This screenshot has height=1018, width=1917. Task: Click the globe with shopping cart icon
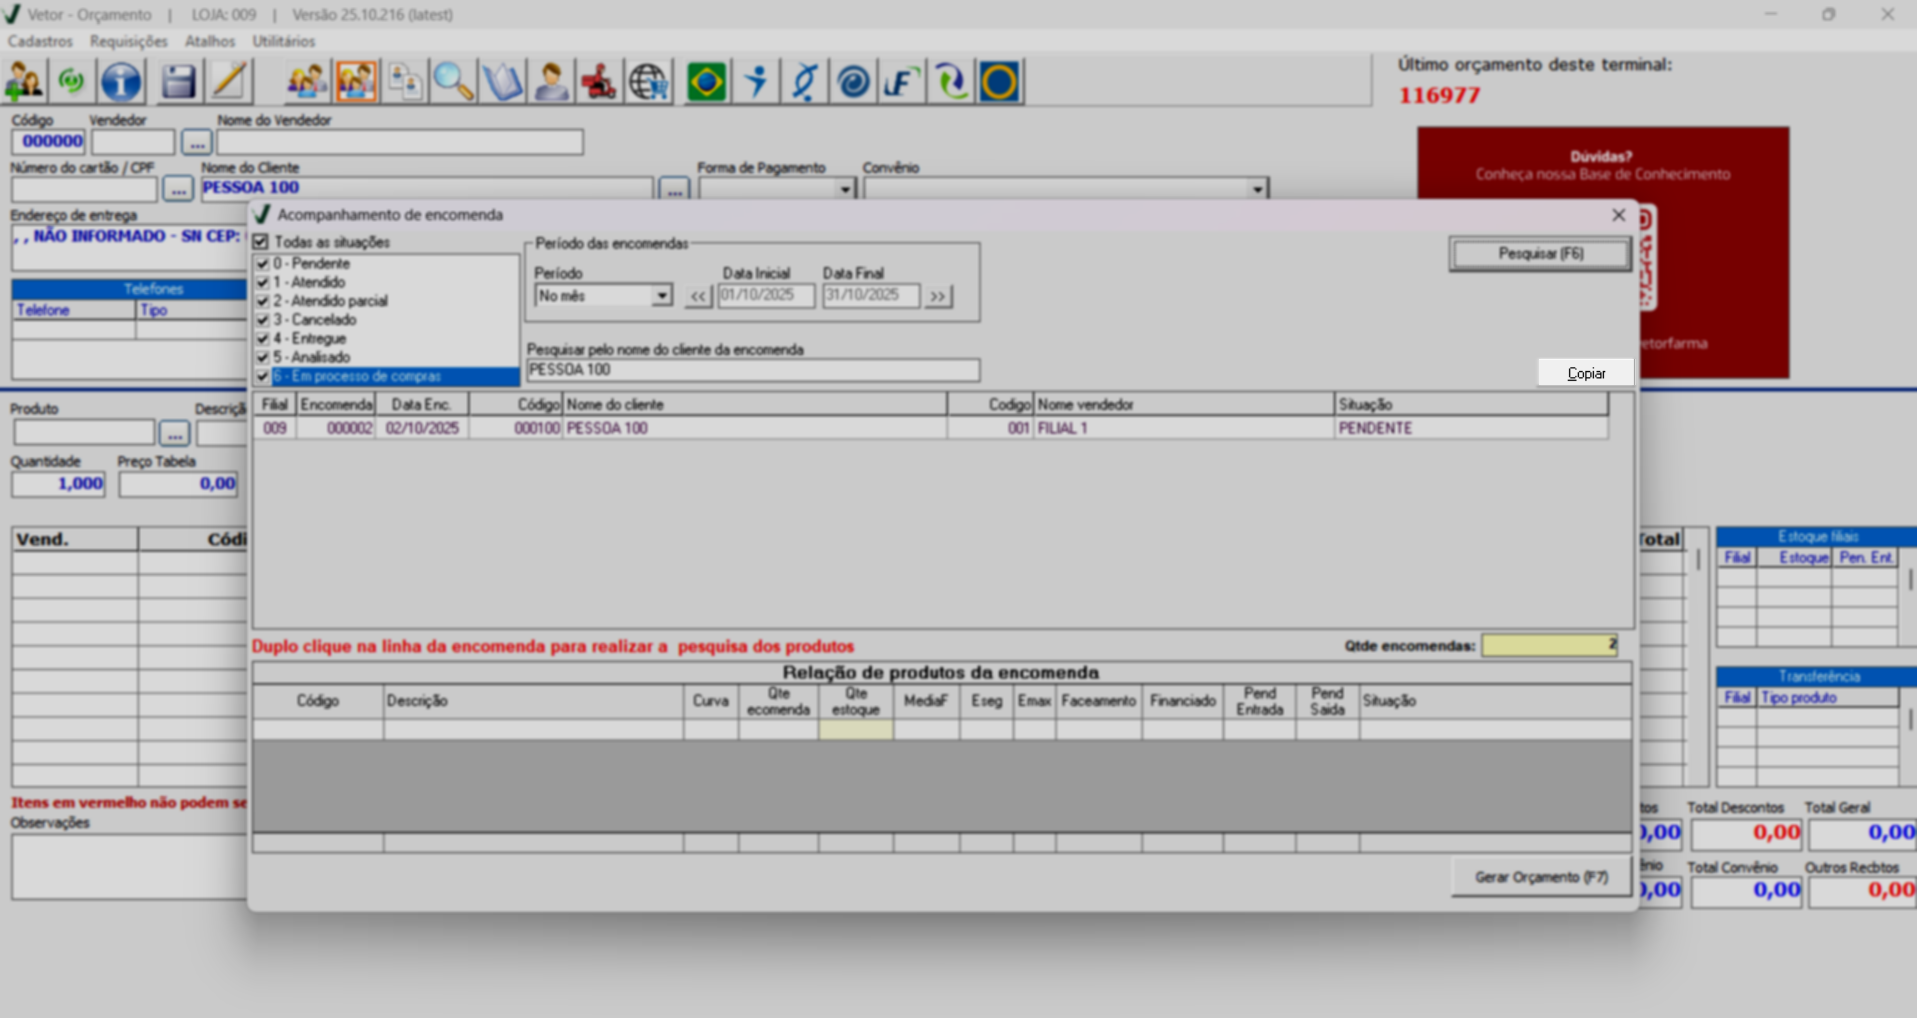[648, 82]
